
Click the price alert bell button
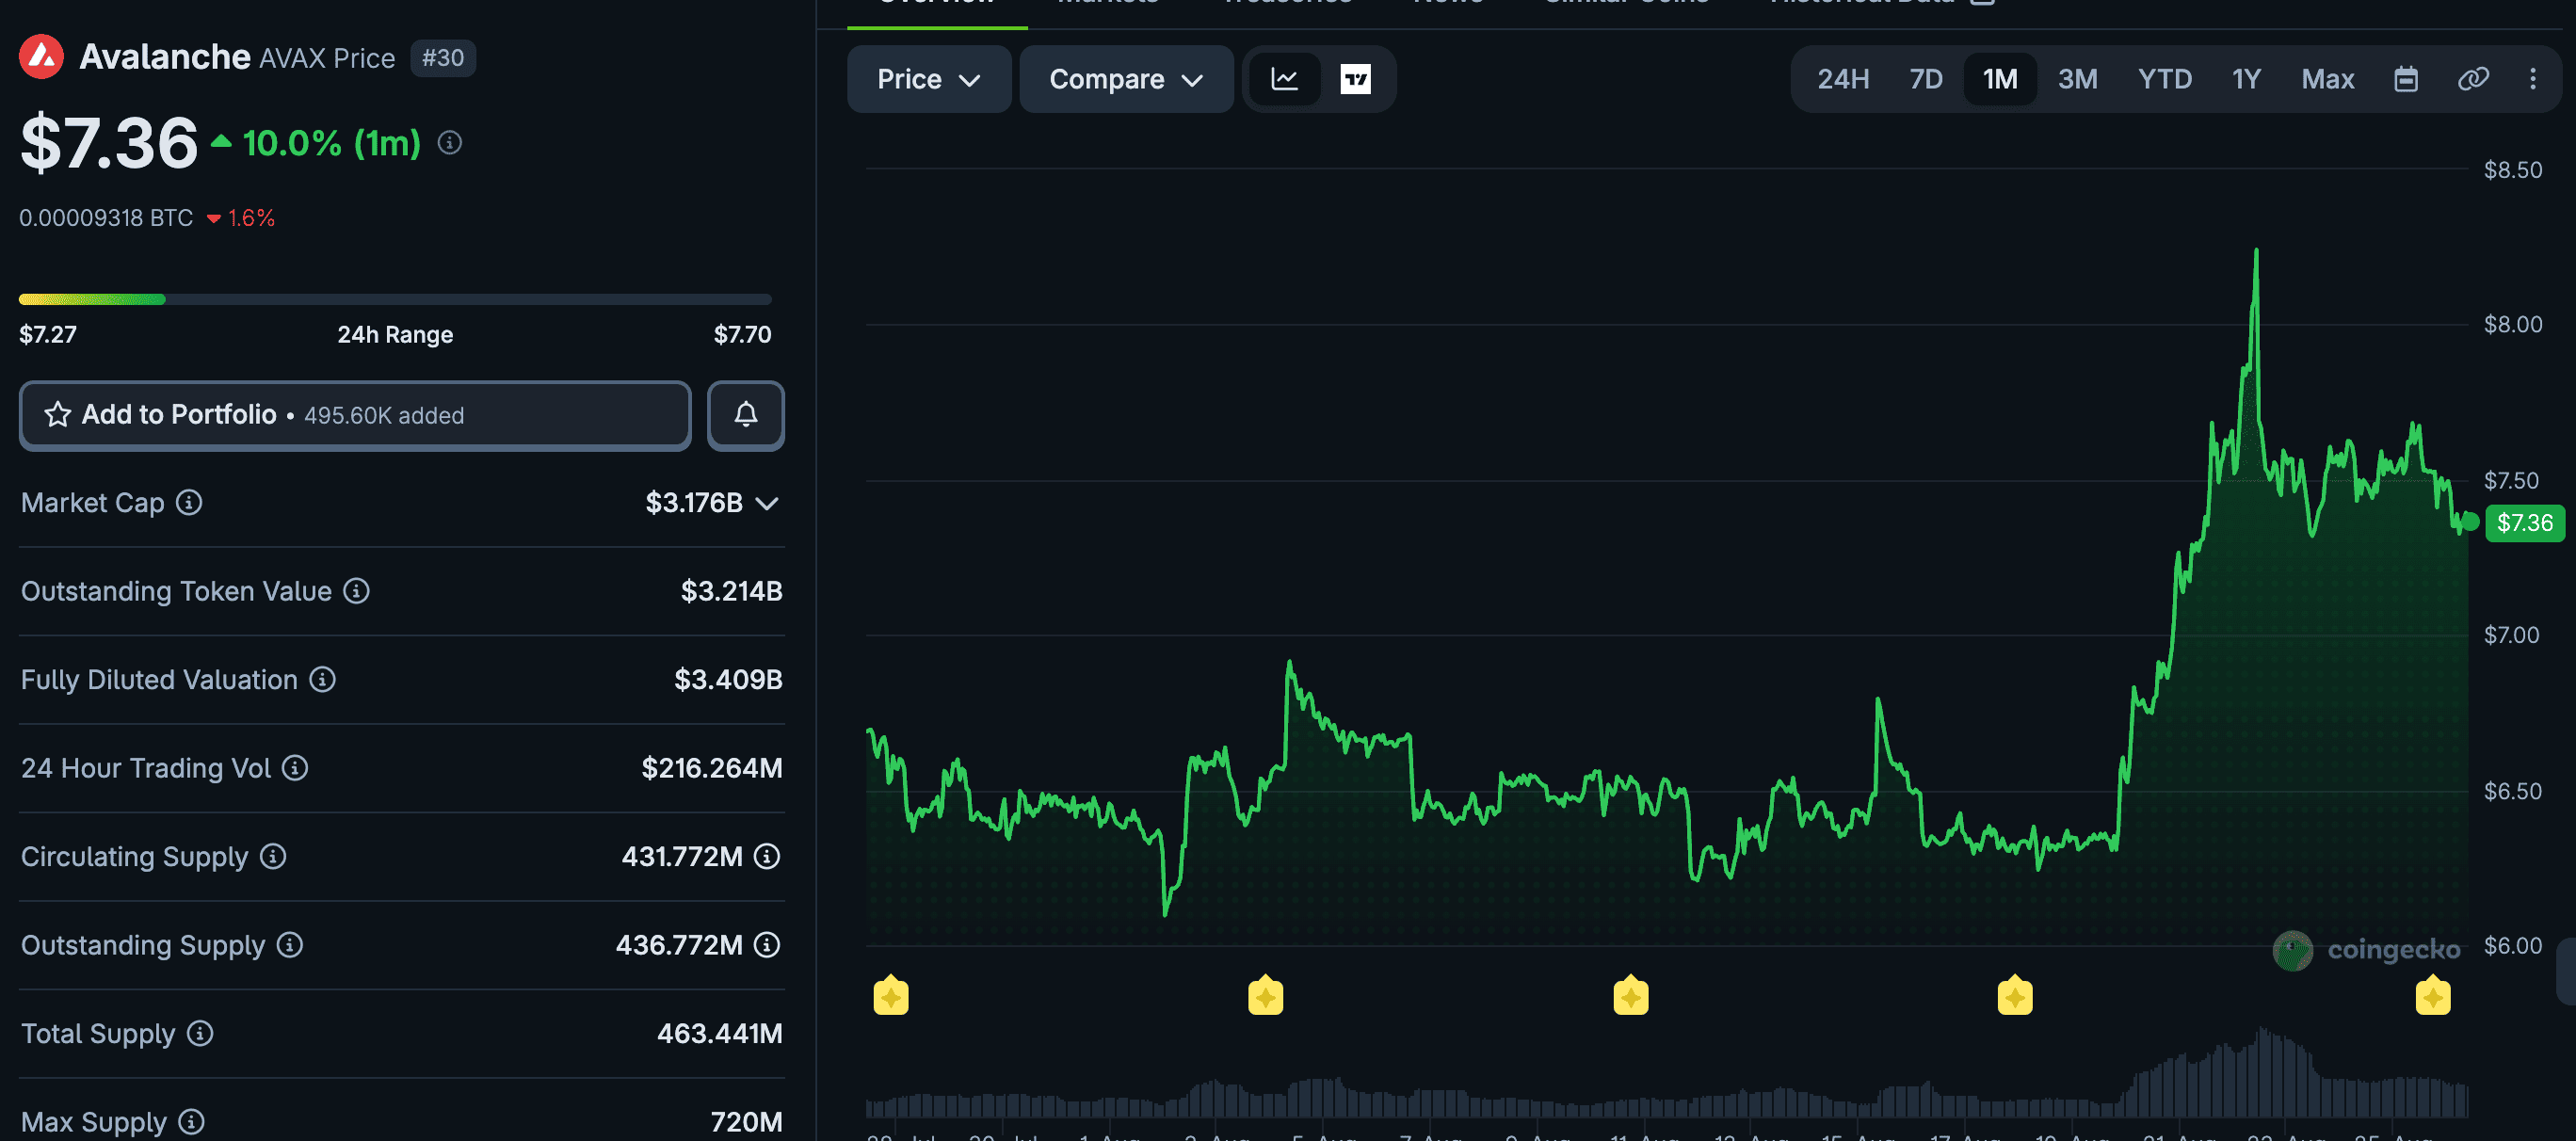(x=746, y=415)
